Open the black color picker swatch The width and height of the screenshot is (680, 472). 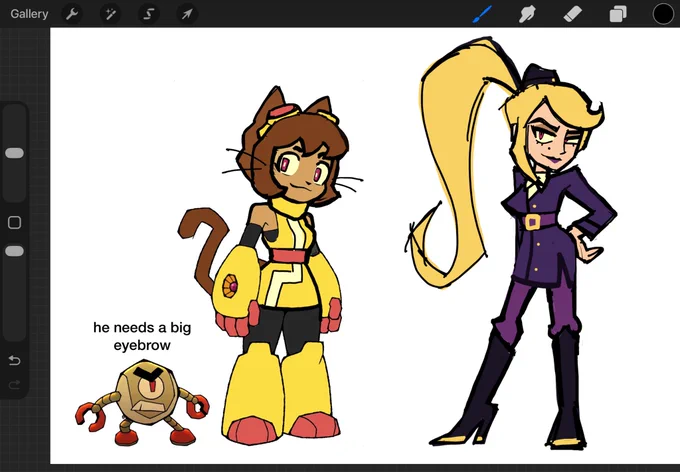[x=663, y=14]
